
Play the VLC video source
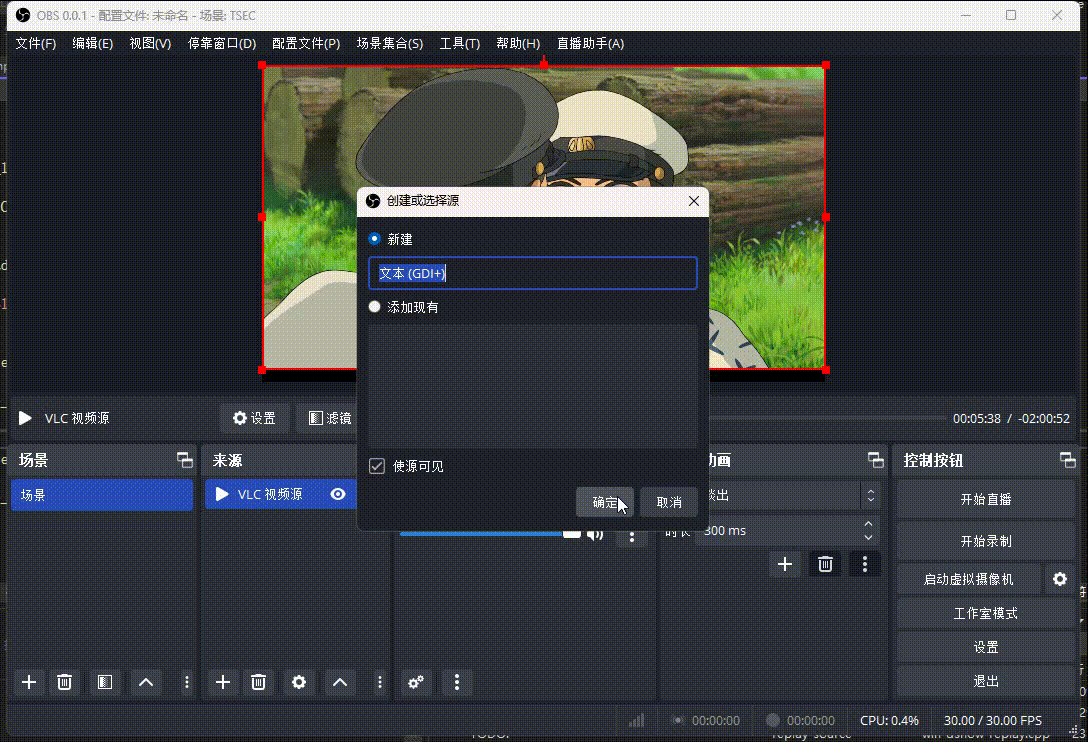click(25, 418)
